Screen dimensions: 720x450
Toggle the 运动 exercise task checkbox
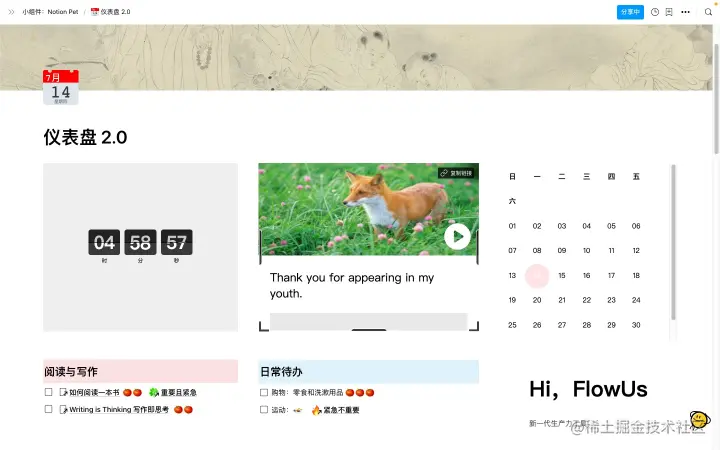264,410
